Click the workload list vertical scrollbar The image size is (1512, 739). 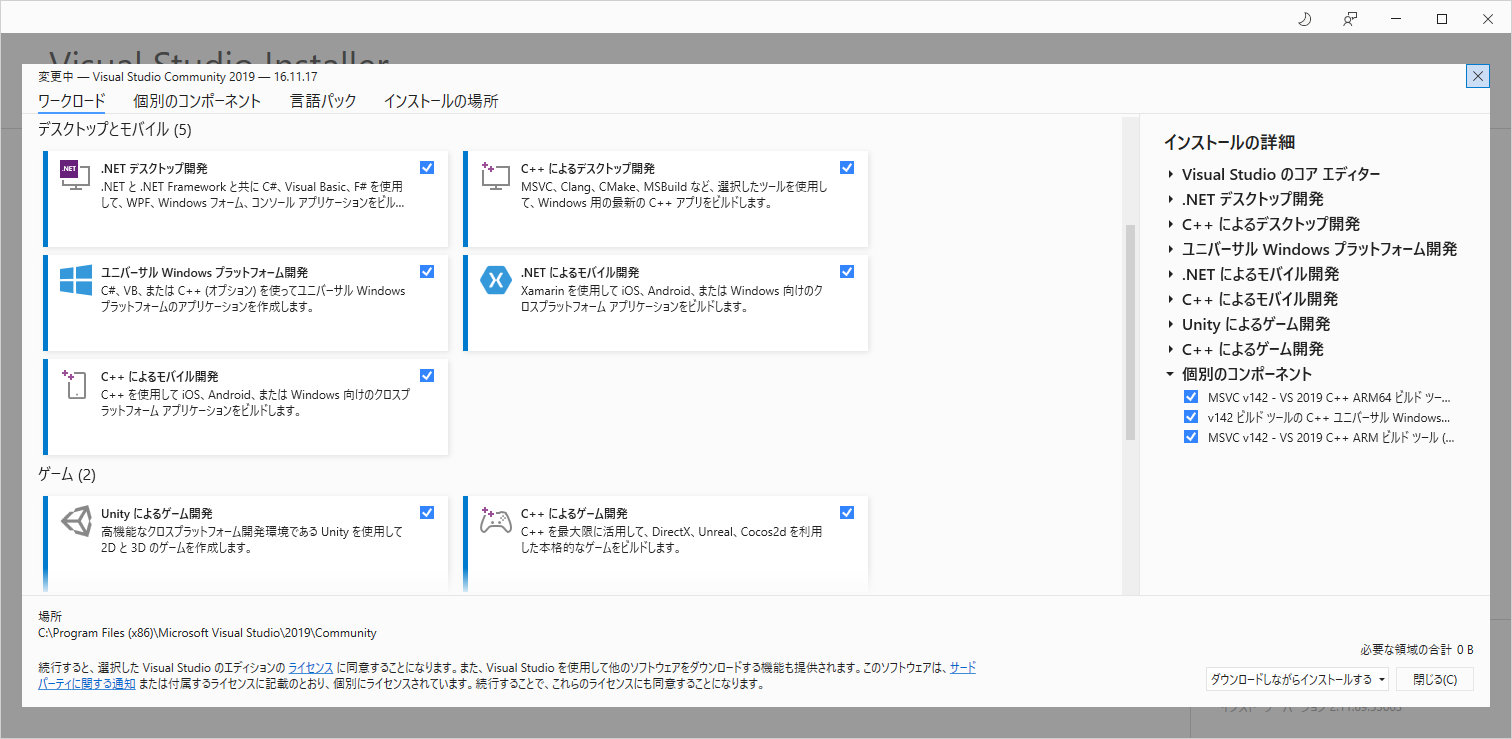1130,330
